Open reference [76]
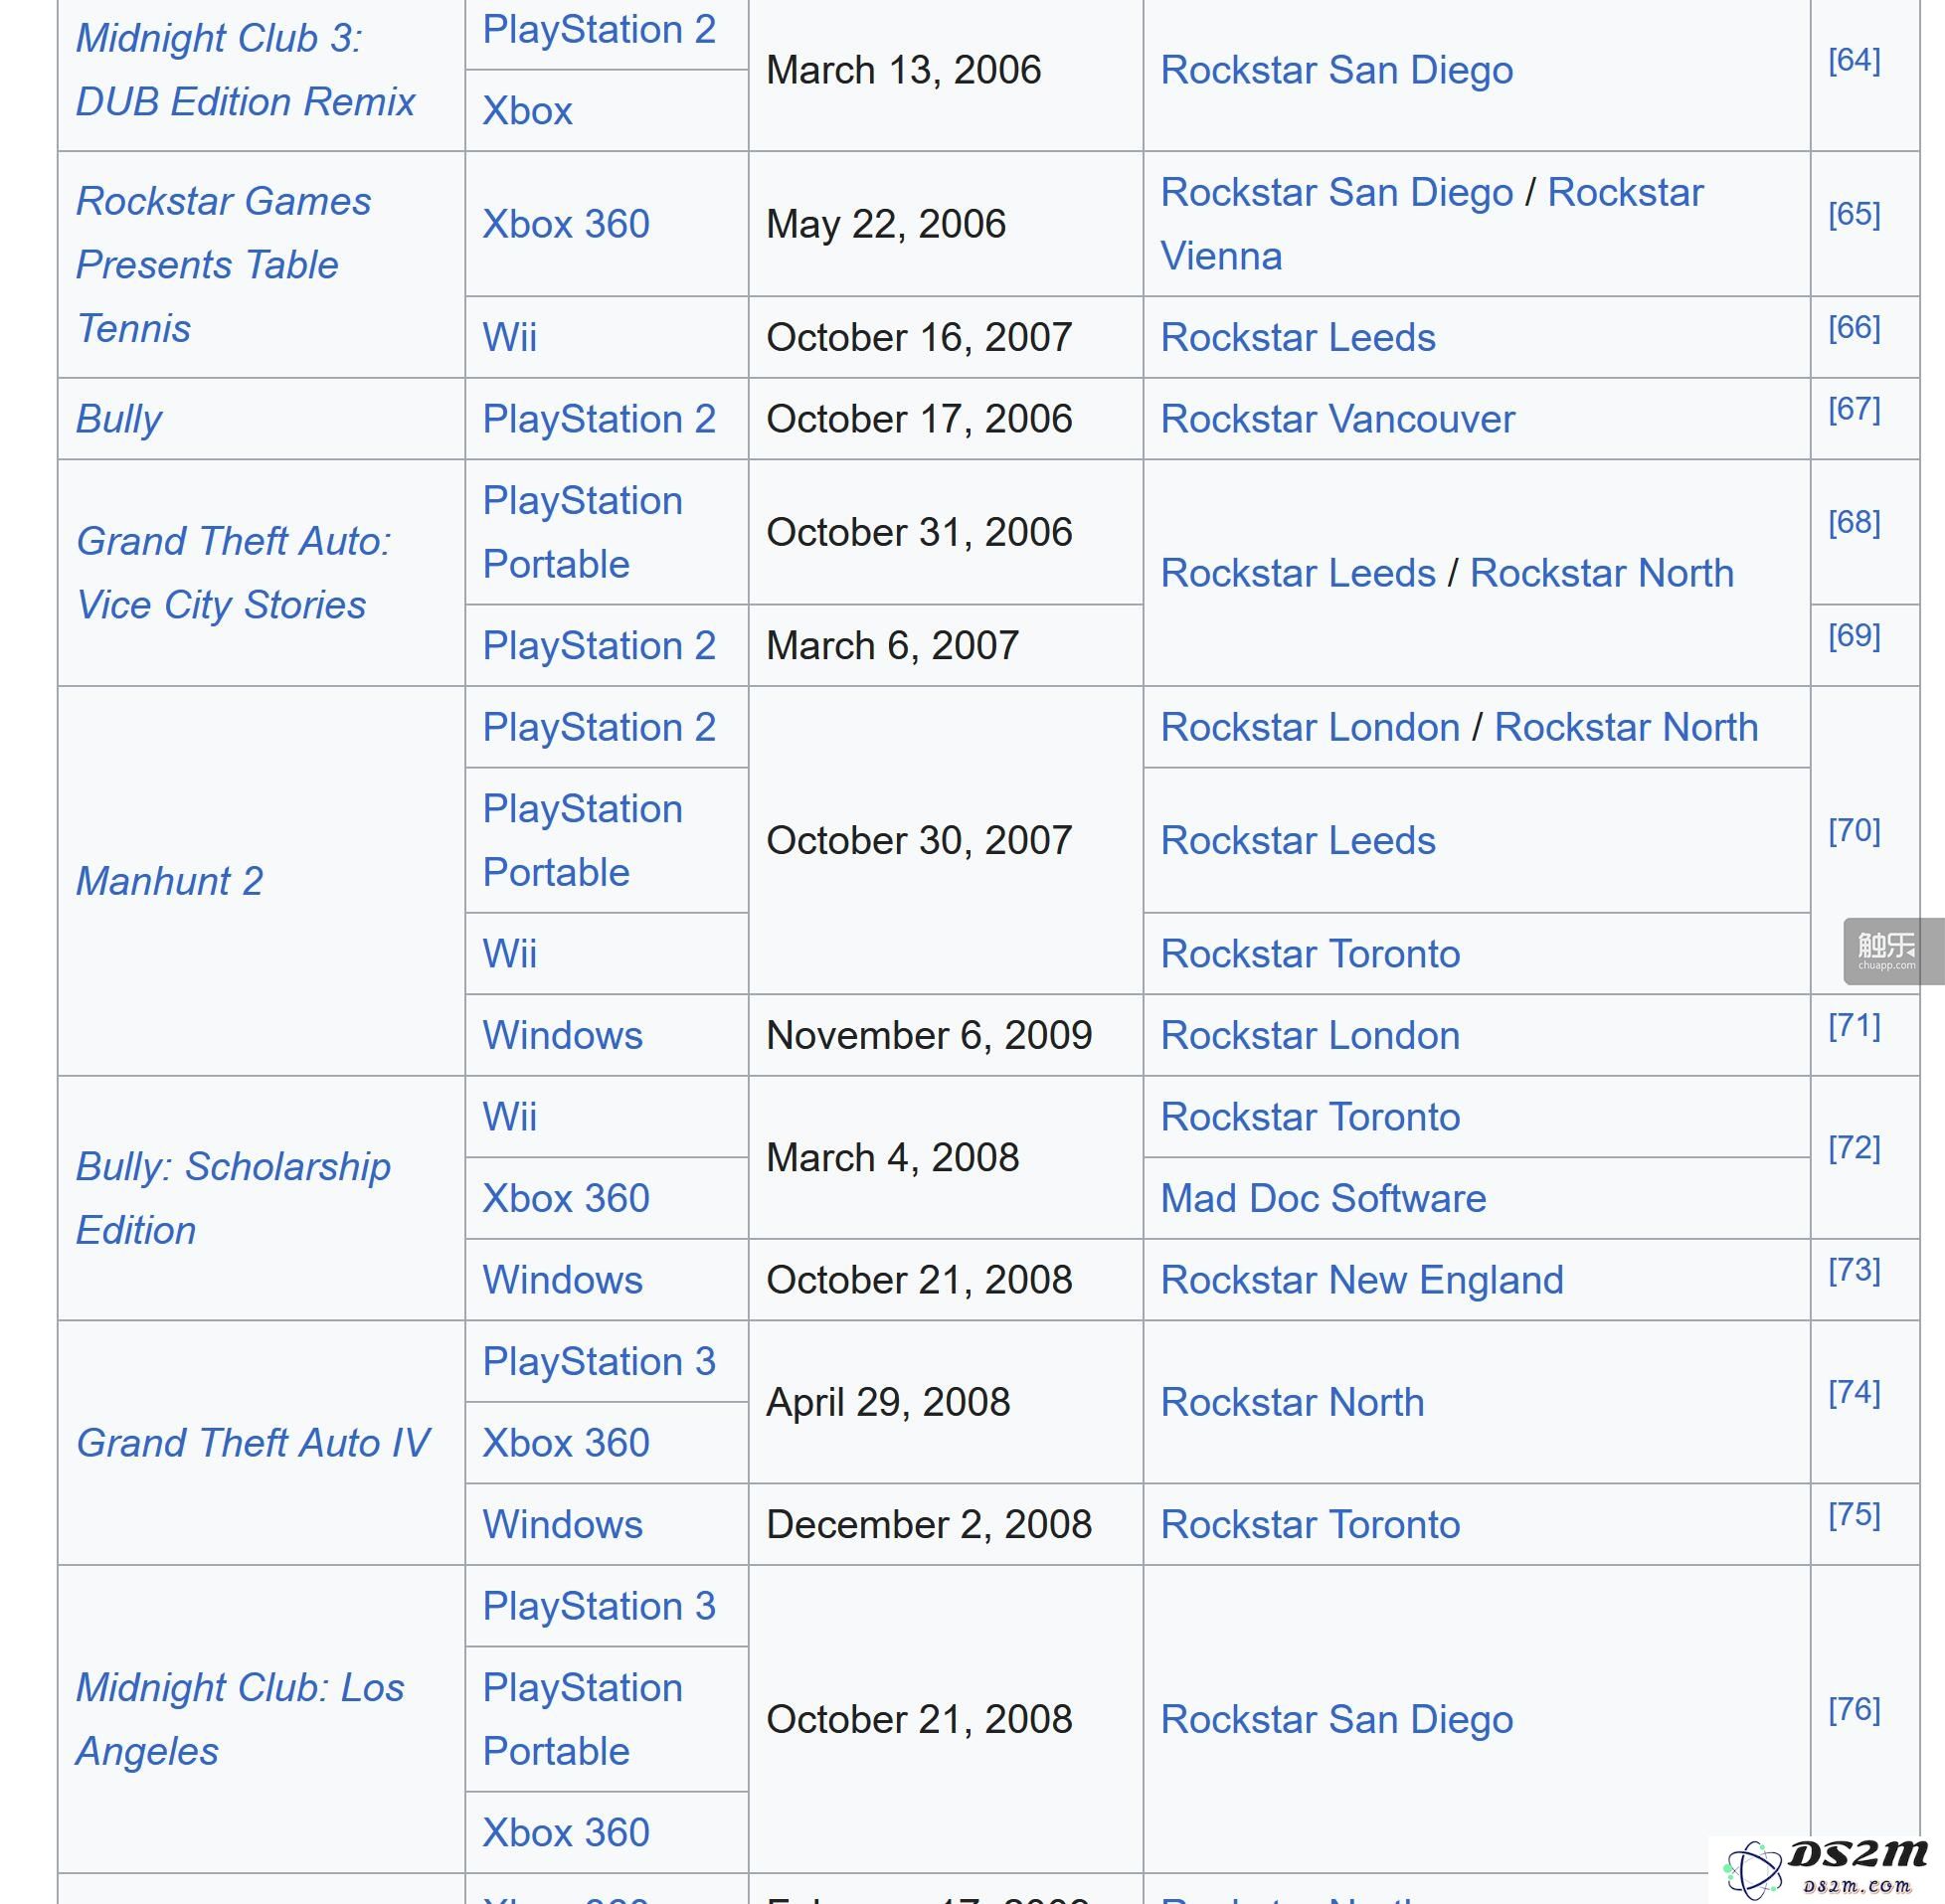This screenshot has width=1945, height=1904. (1854, 1709)
